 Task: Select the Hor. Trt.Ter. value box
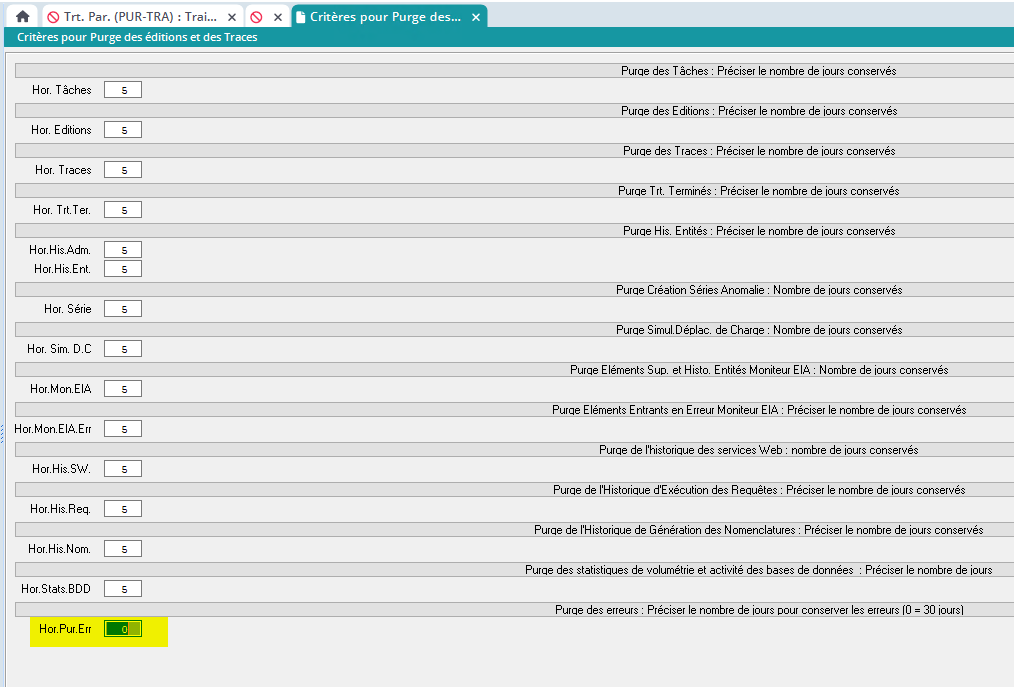pyautogui.click(x=123, y=210)
